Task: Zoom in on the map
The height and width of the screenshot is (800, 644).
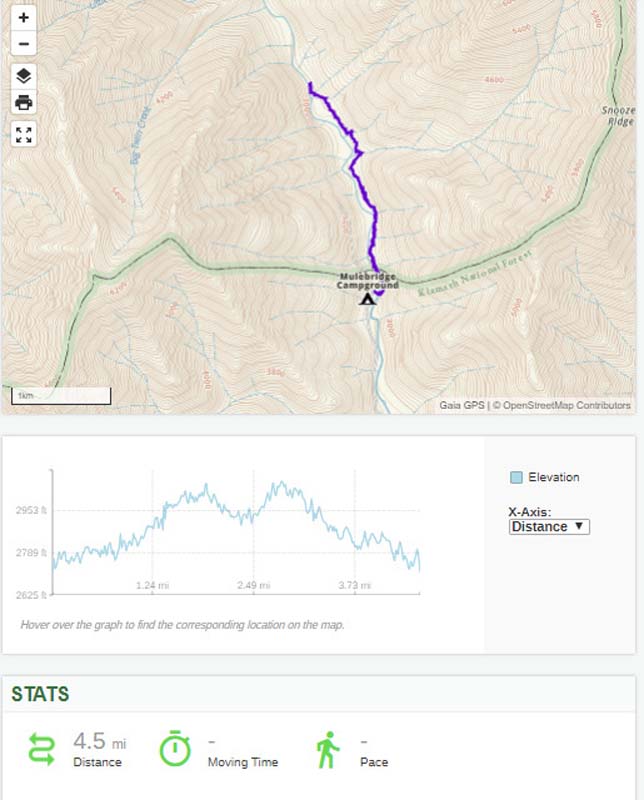Action: click(24, 18)
